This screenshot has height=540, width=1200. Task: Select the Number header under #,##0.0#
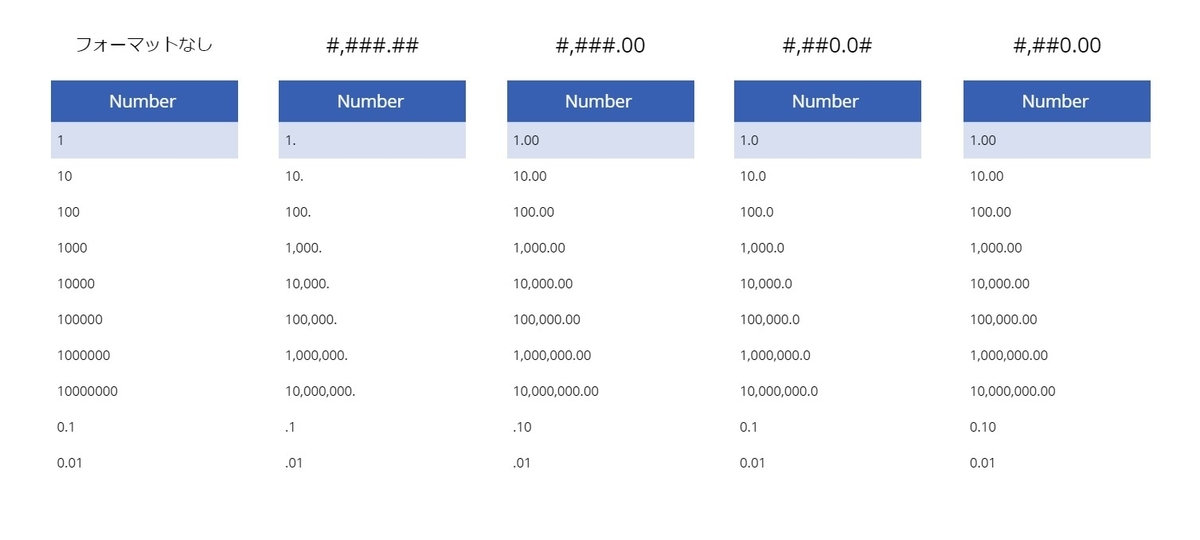(827, 101)
